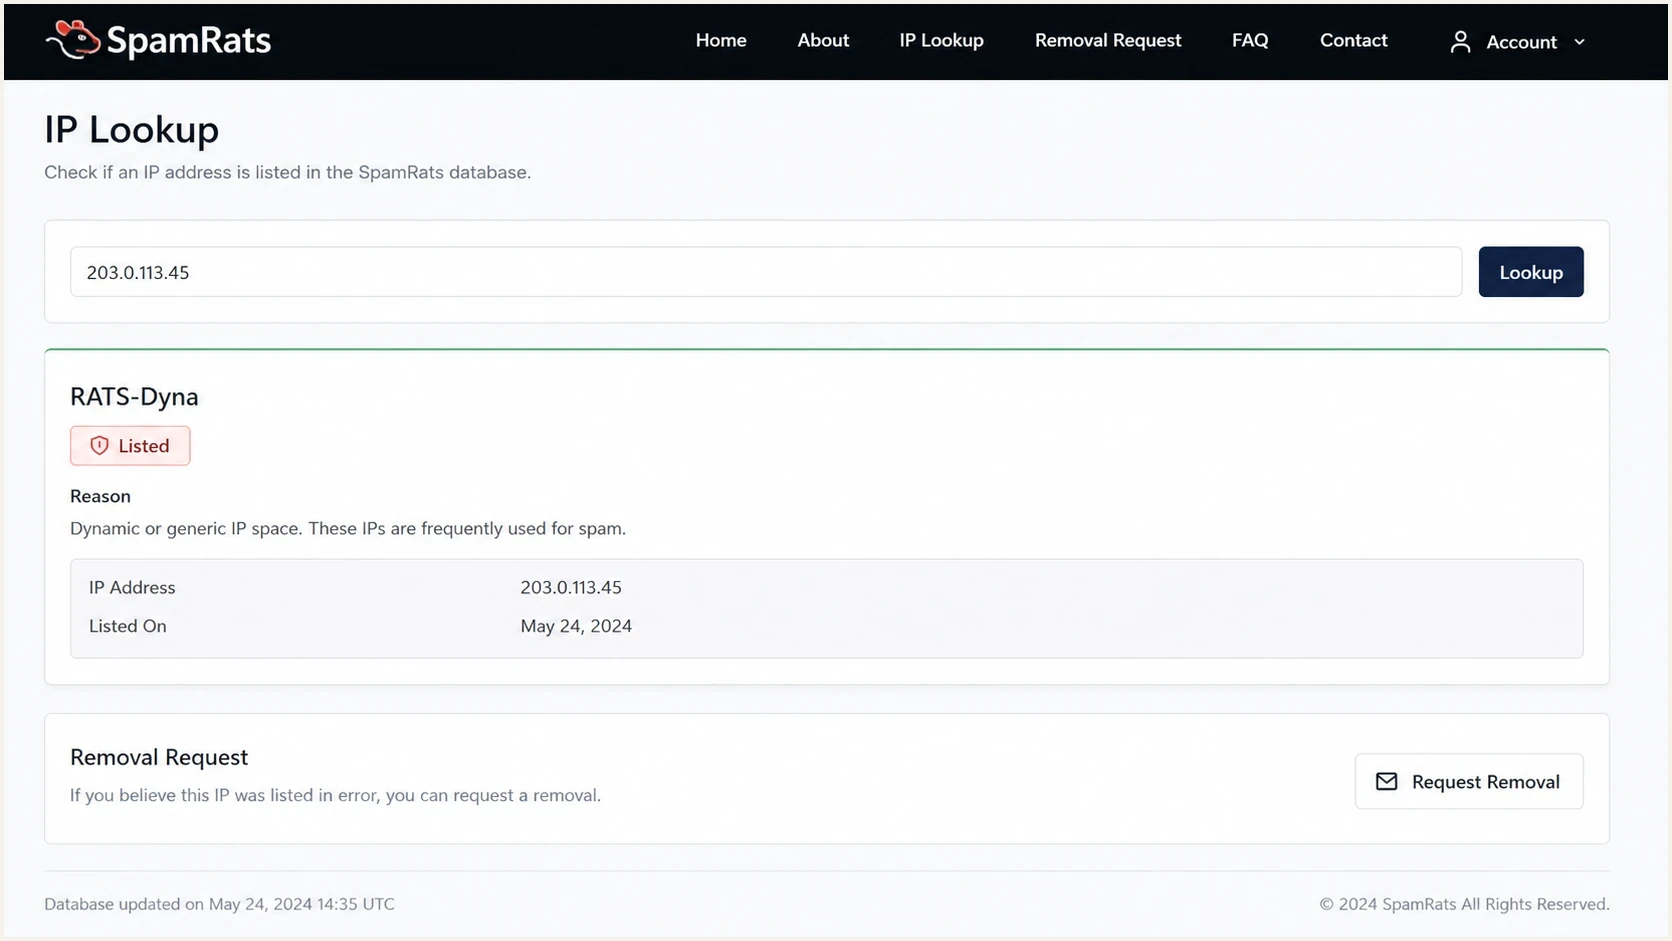Image resolution: width=1672 pixels, height=941 pixels.
Task: Click the SpamRats rat logo icon
Action: coord(73,40)
